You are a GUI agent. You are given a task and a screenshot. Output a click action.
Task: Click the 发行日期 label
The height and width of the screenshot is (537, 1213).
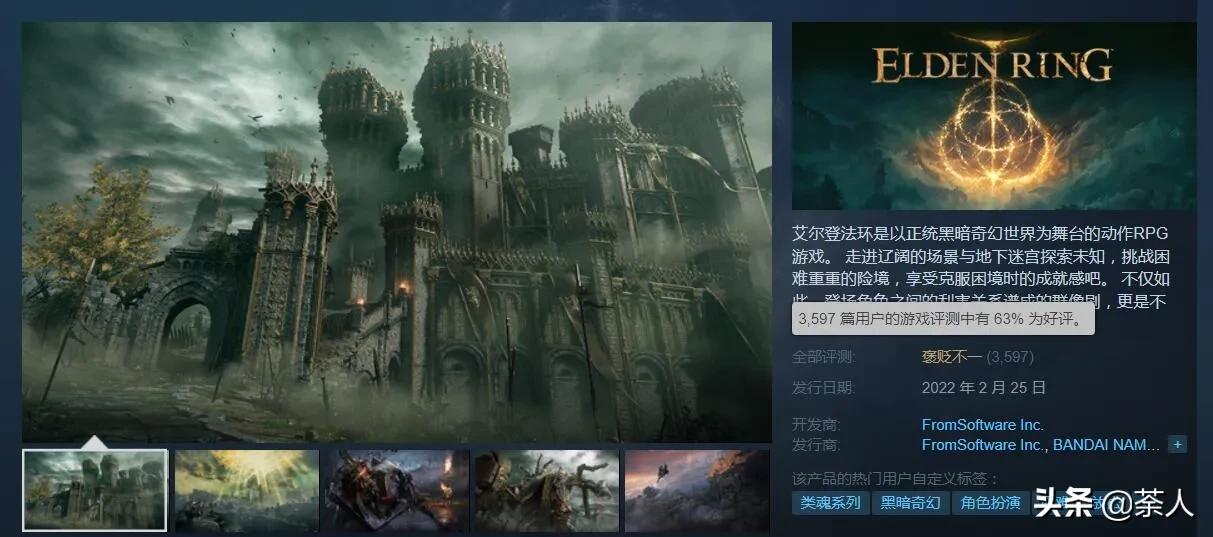(824, 387)
